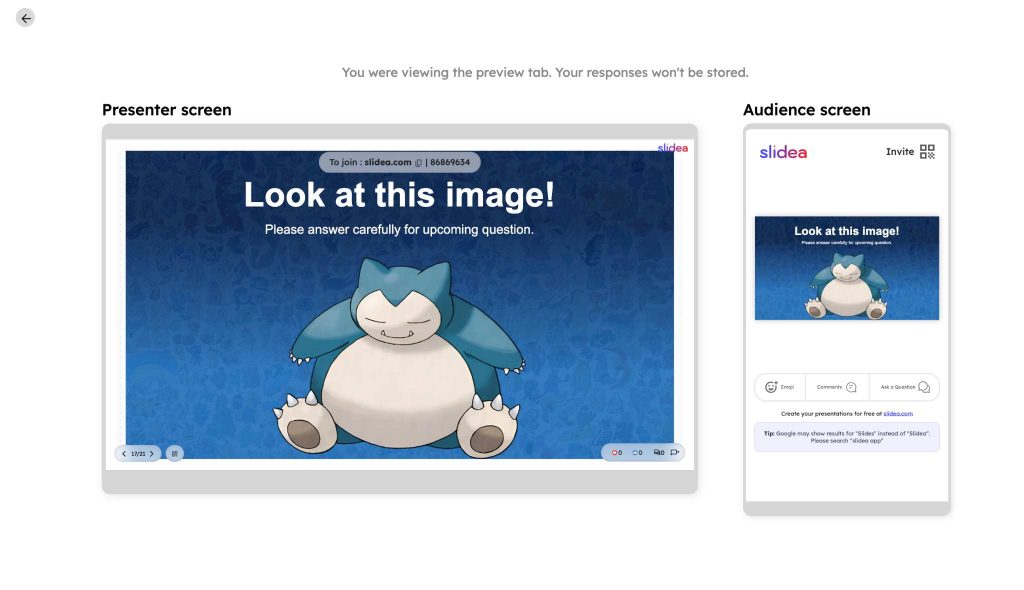The height and width of the screenshot is (590, 1024).
Task: Click the Google search tip box
Action: [x=847, y=436]
